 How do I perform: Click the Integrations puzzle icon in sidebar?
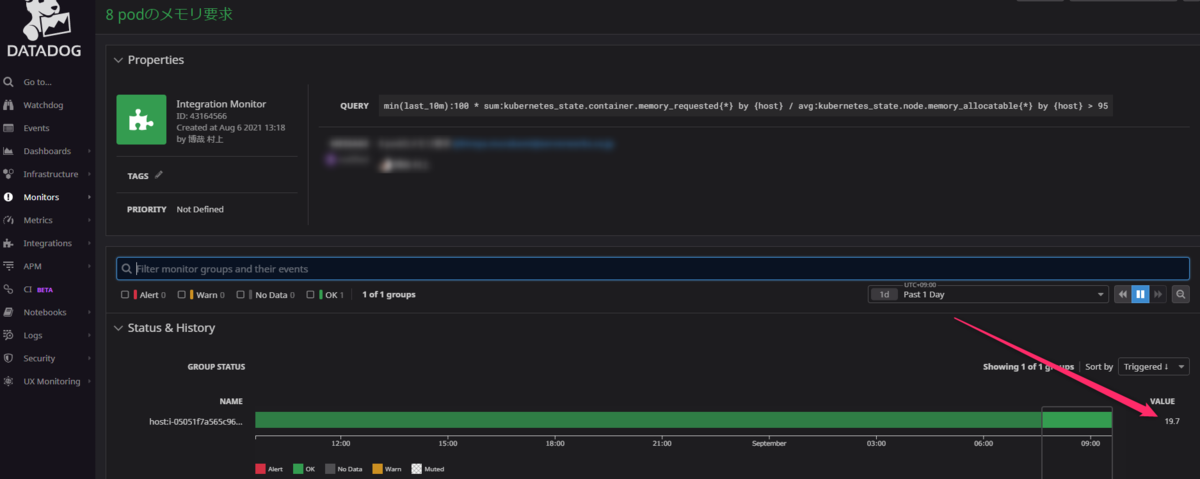8,243
